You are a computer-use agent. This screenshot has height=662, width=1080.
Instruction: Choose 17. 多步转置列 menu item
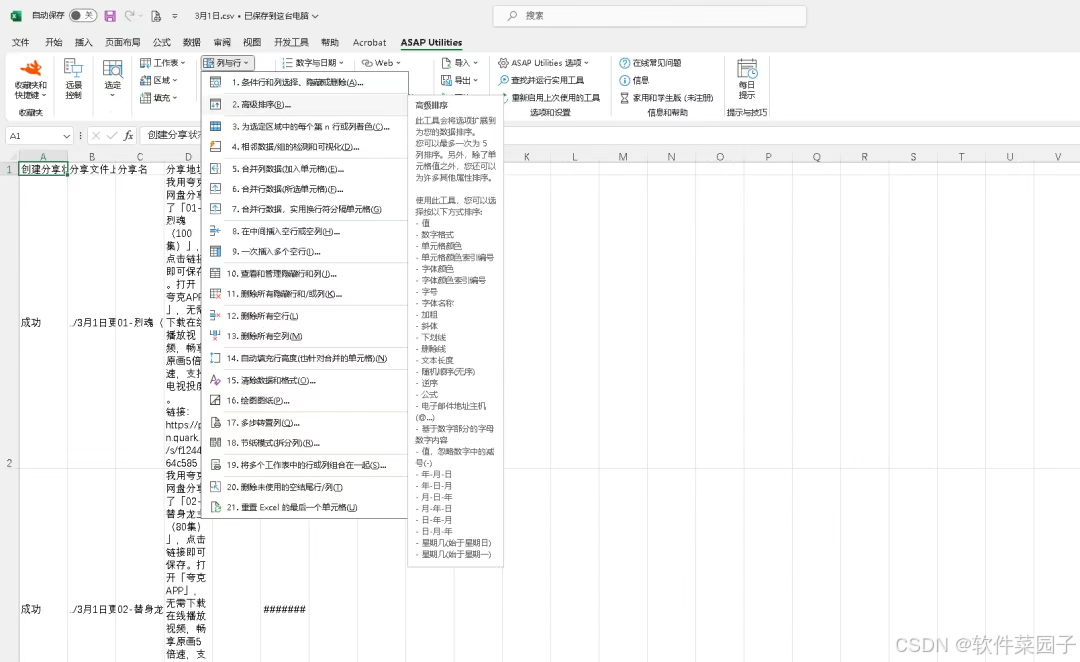[304, 423]
